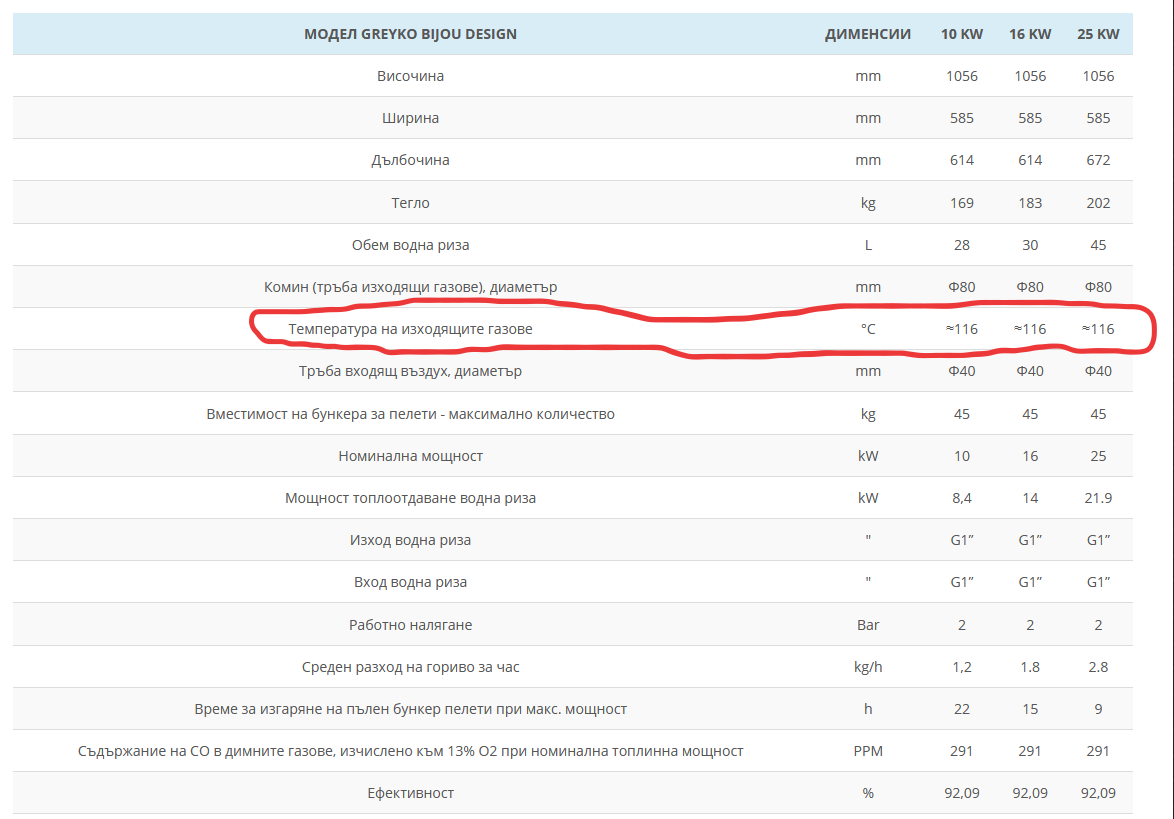Click the burn time value 9
This screenshot has width=1174, height=819.
coord(1098,708)
